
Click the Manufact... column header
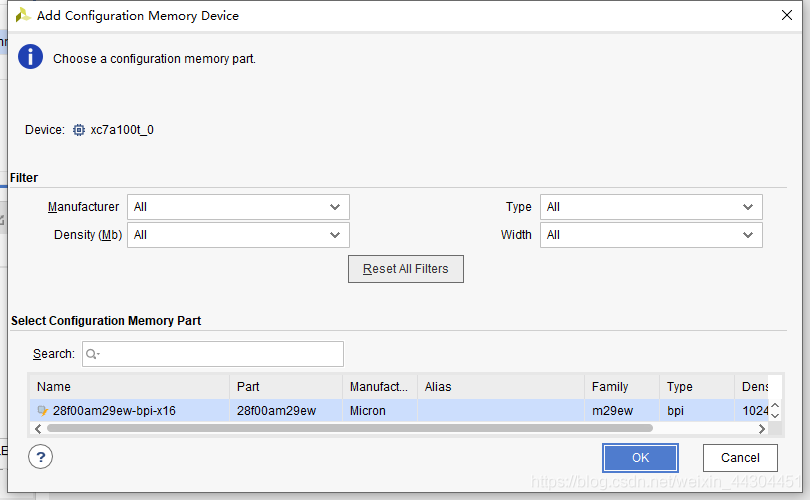click(380, 387)
